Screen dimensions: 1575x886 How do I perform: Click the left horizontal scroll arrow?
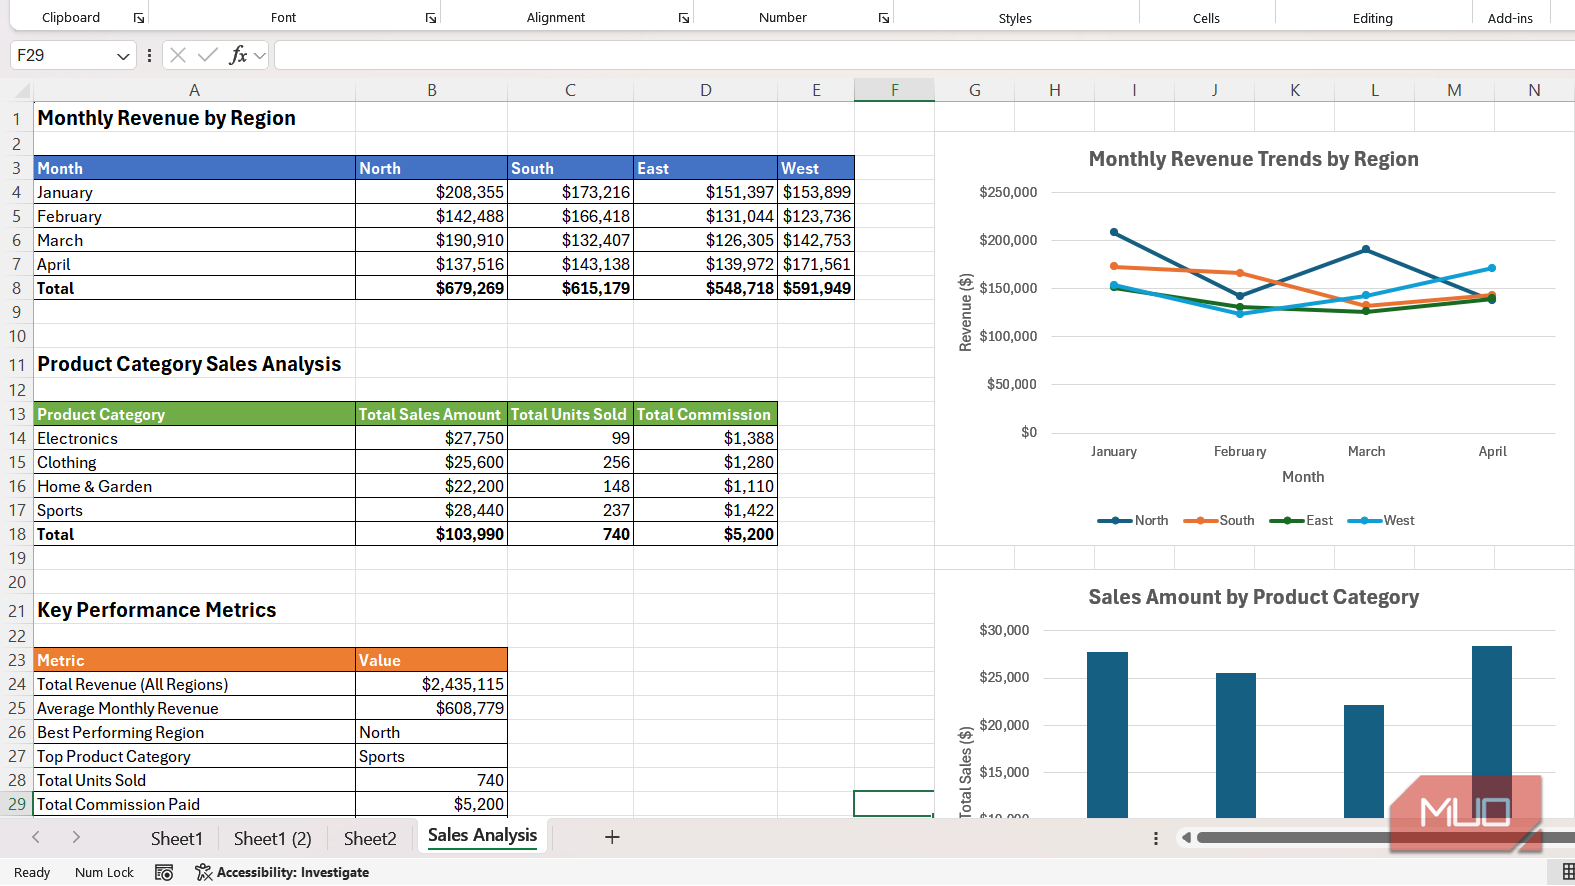(1186, 837)
